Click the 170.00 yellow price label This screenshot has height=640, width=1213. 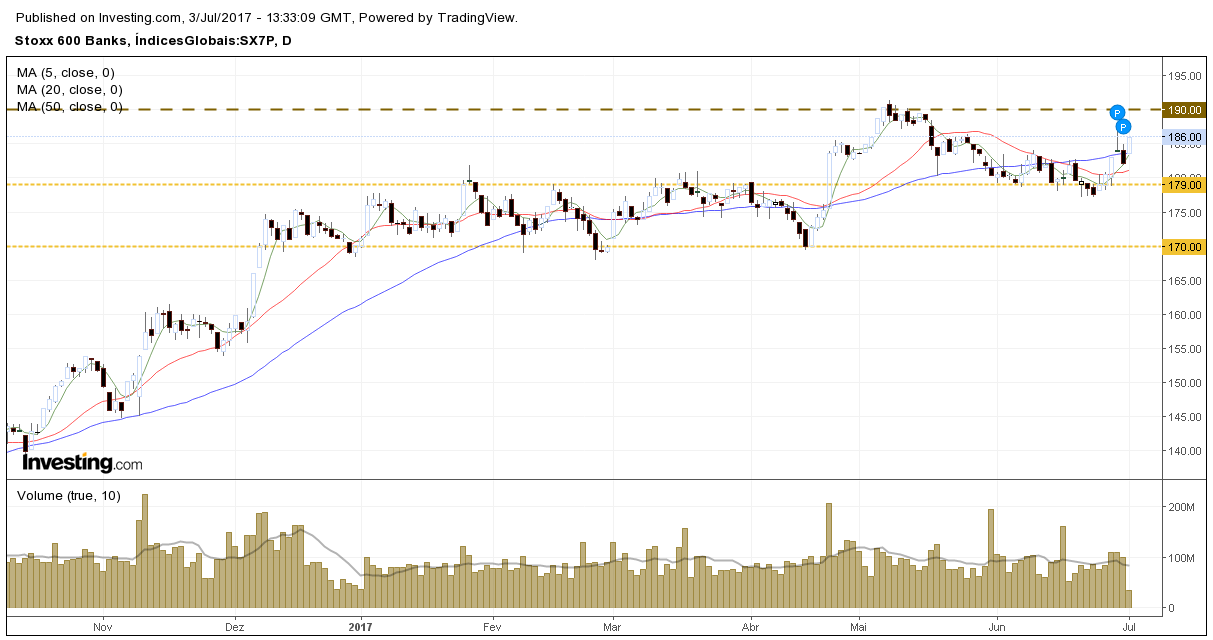(1184, 246)
